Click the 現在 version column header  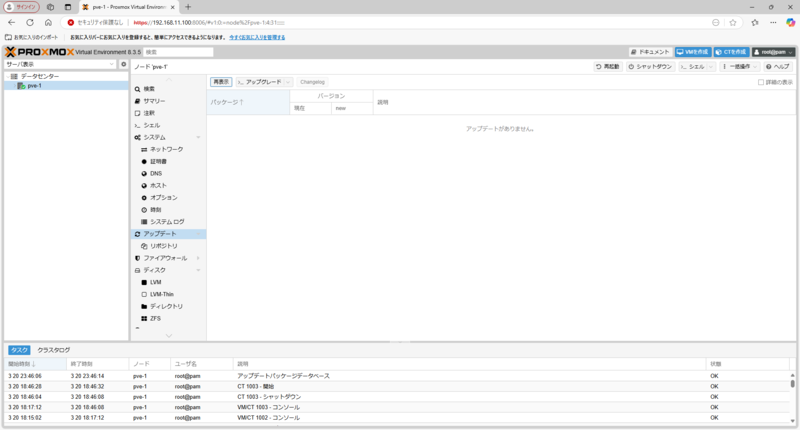point(310,108)
